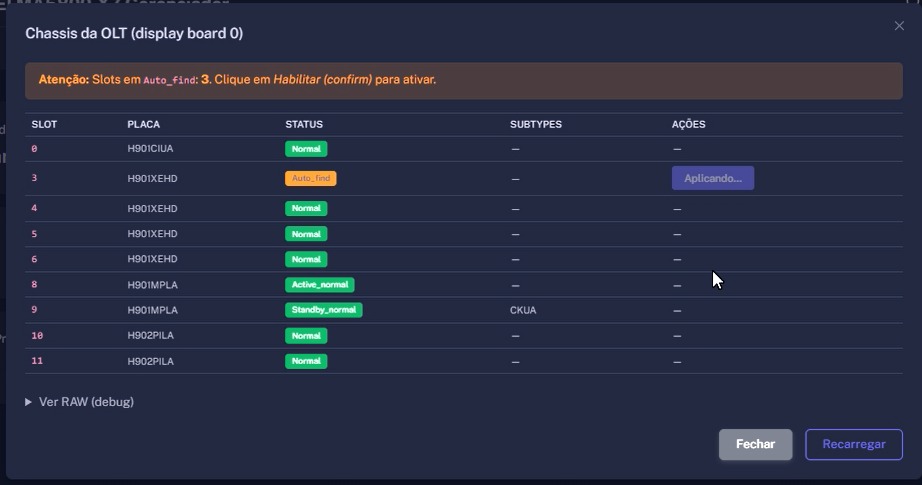This screenshot has height=485, width=922.
Task: Click slot 10 H902PILA board name
Action: click(151, 336)
